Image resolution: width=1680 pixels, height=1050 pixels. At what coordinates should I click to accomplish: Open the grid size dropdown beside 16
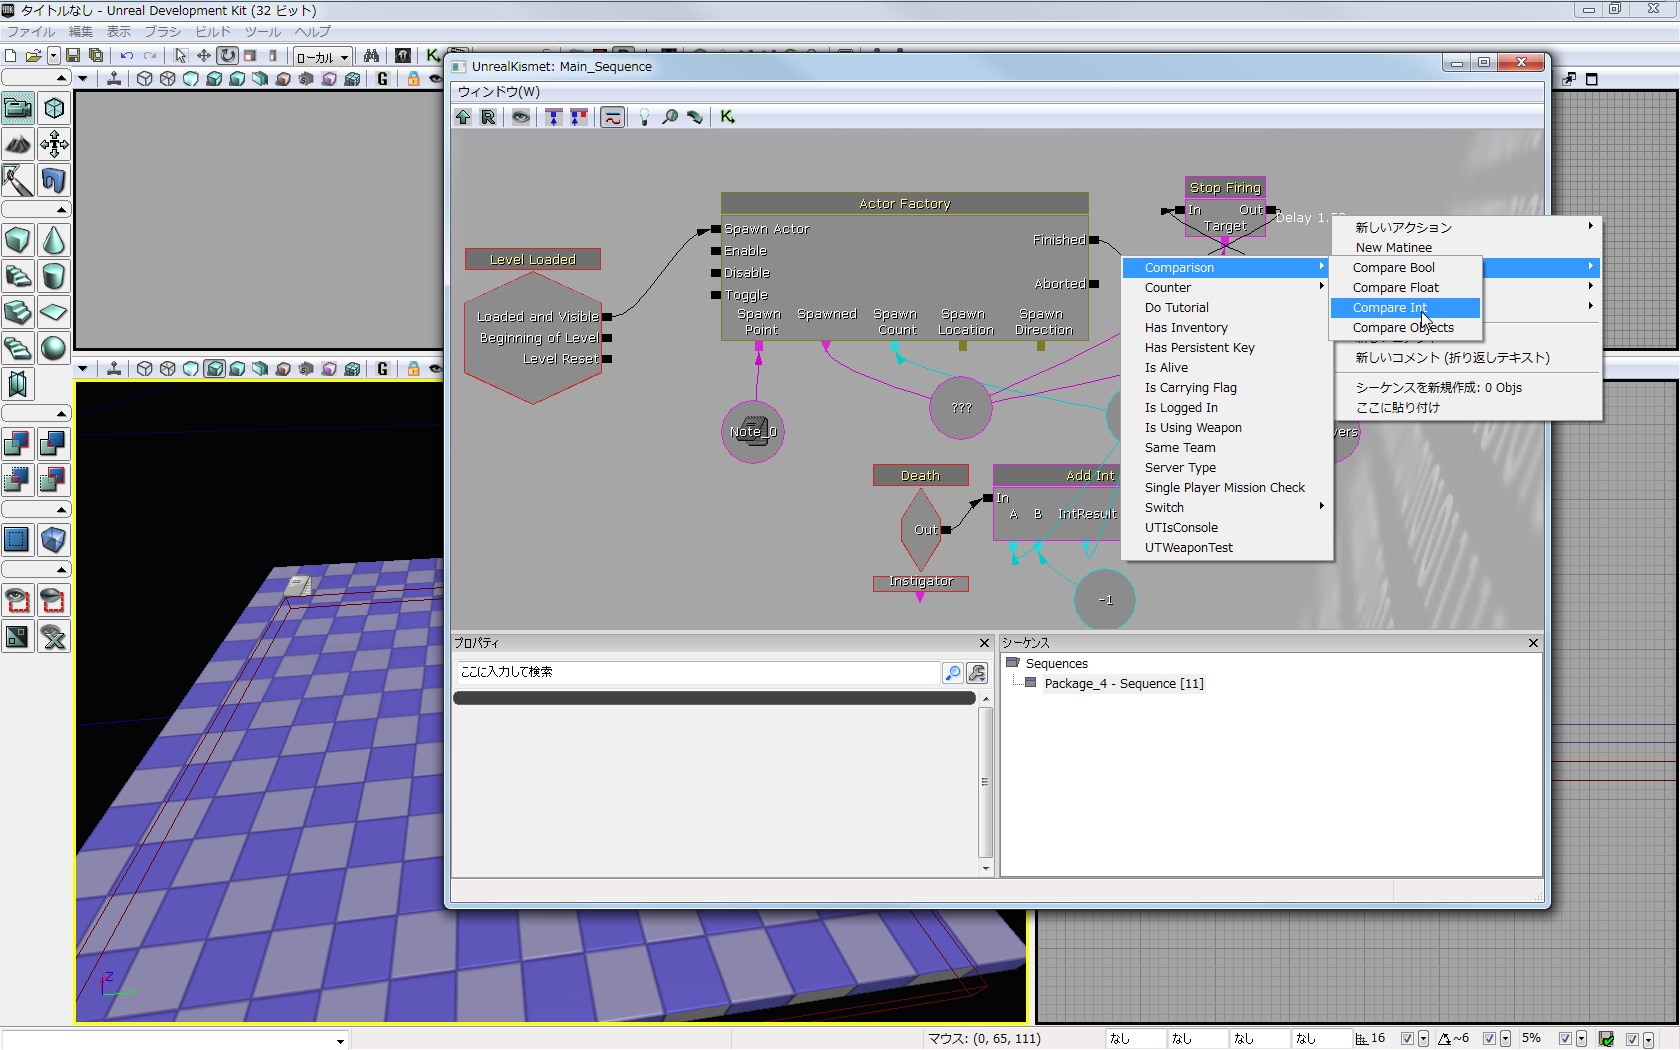click(x=1423, y=1039)
